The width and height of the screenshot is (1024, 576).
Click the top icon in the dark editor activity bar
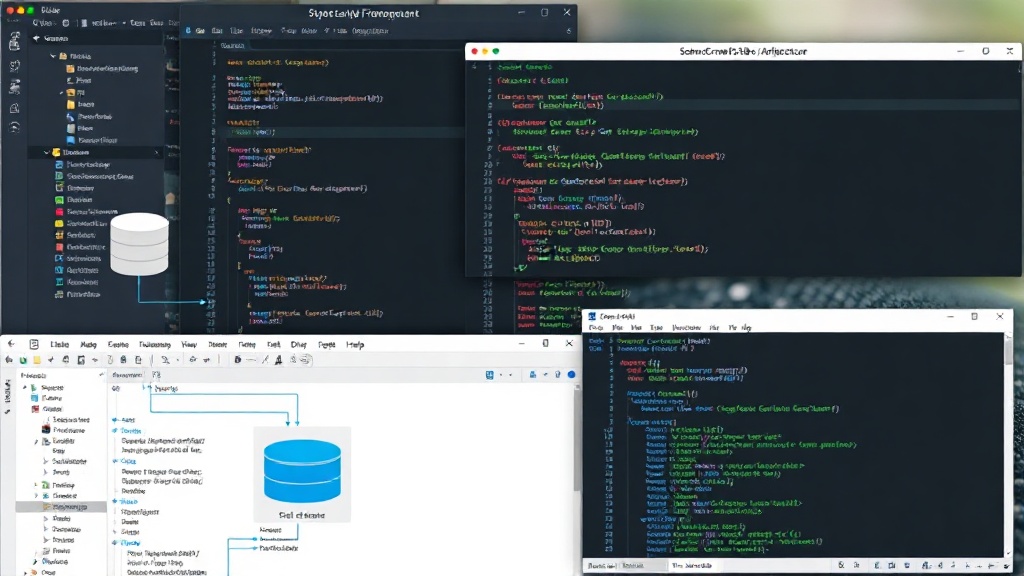[14, 41]
